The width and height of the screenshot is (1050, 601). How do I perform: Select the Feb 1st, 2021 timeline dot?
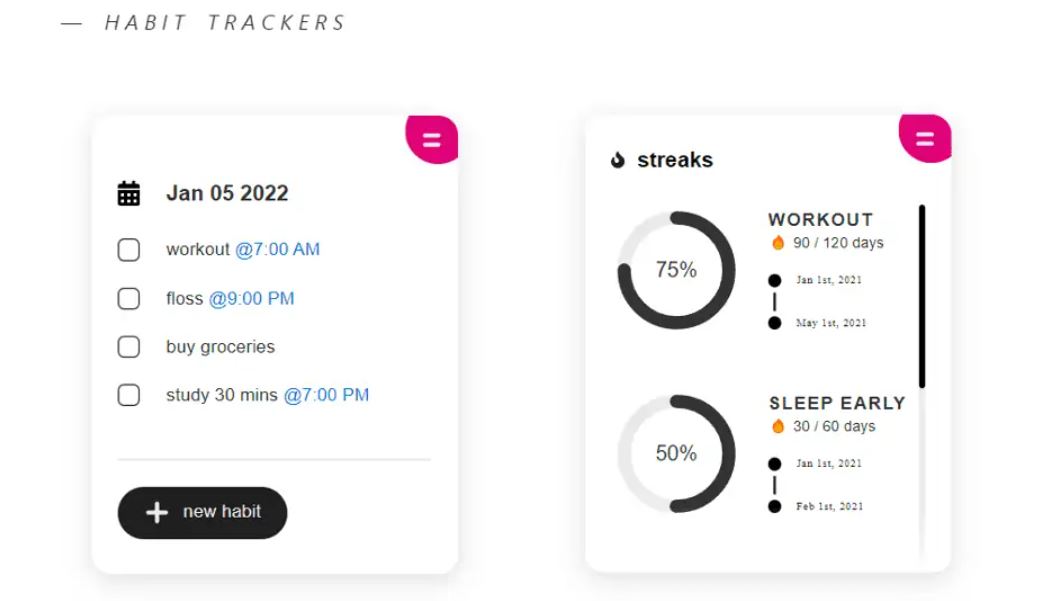click(x=775, y=507)
